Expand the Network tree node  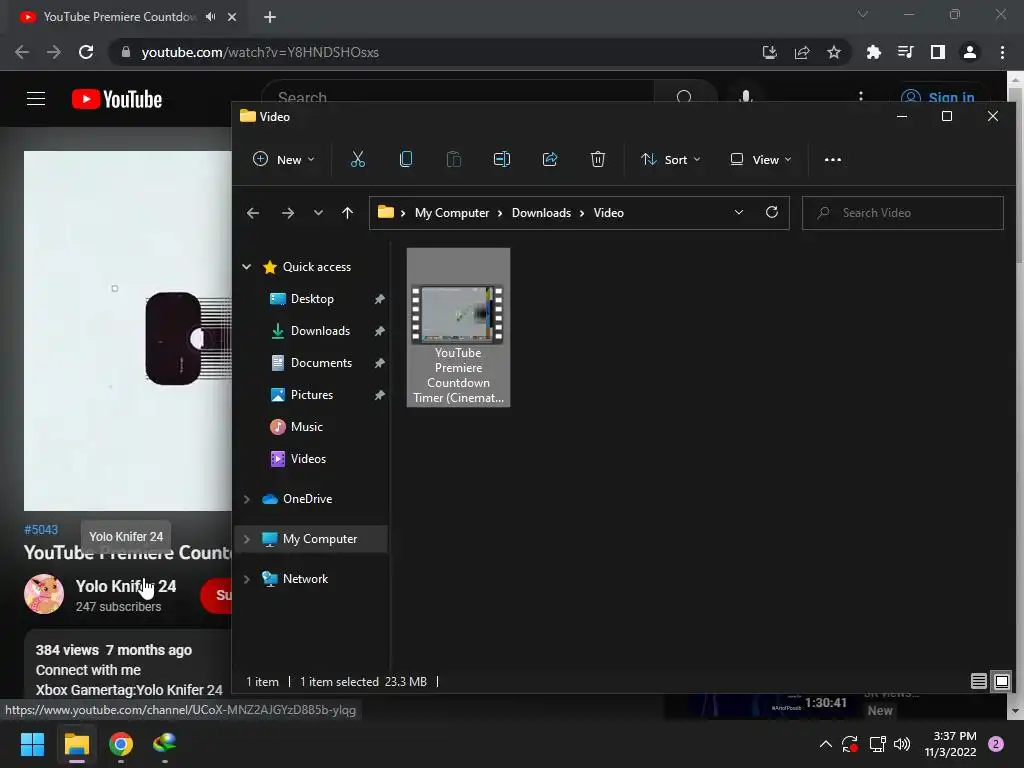click(247, 579)
